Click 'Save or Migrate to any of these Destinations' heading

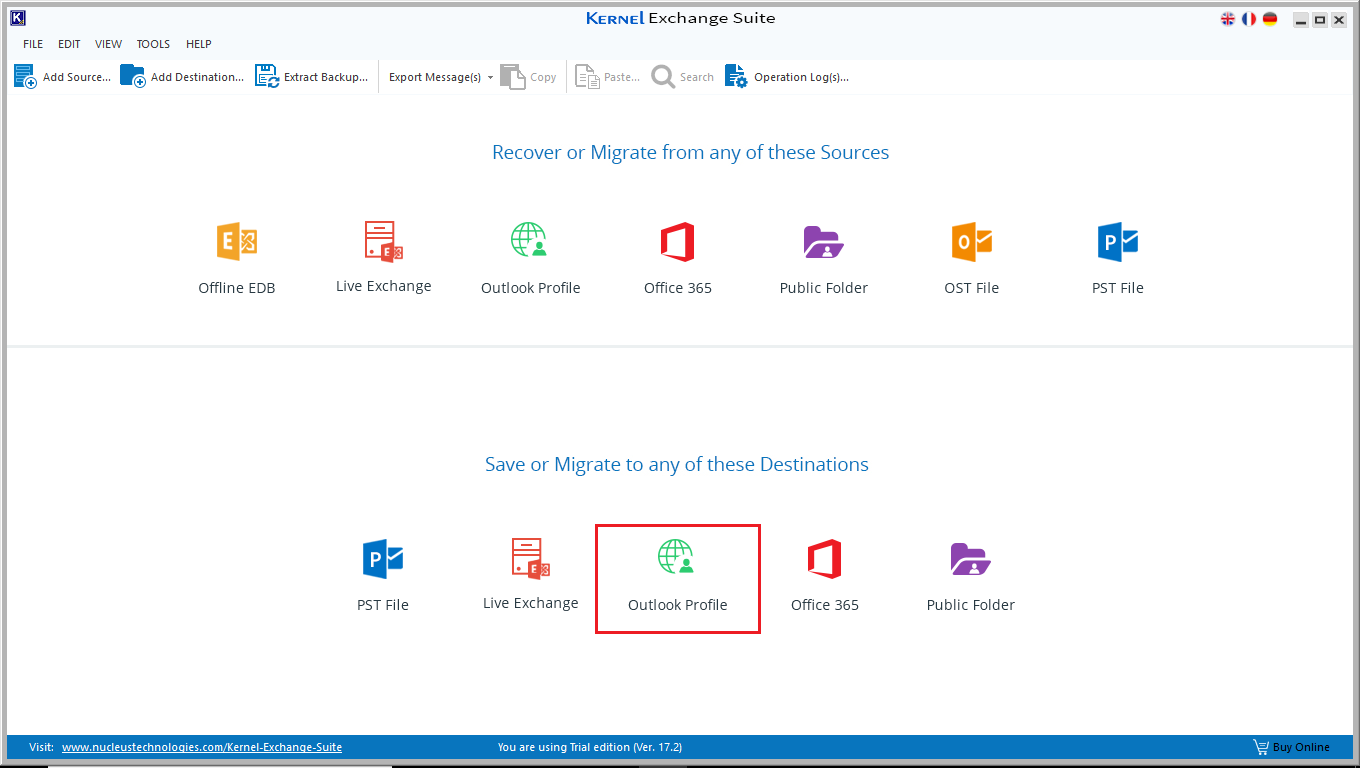tap(677, 464)
